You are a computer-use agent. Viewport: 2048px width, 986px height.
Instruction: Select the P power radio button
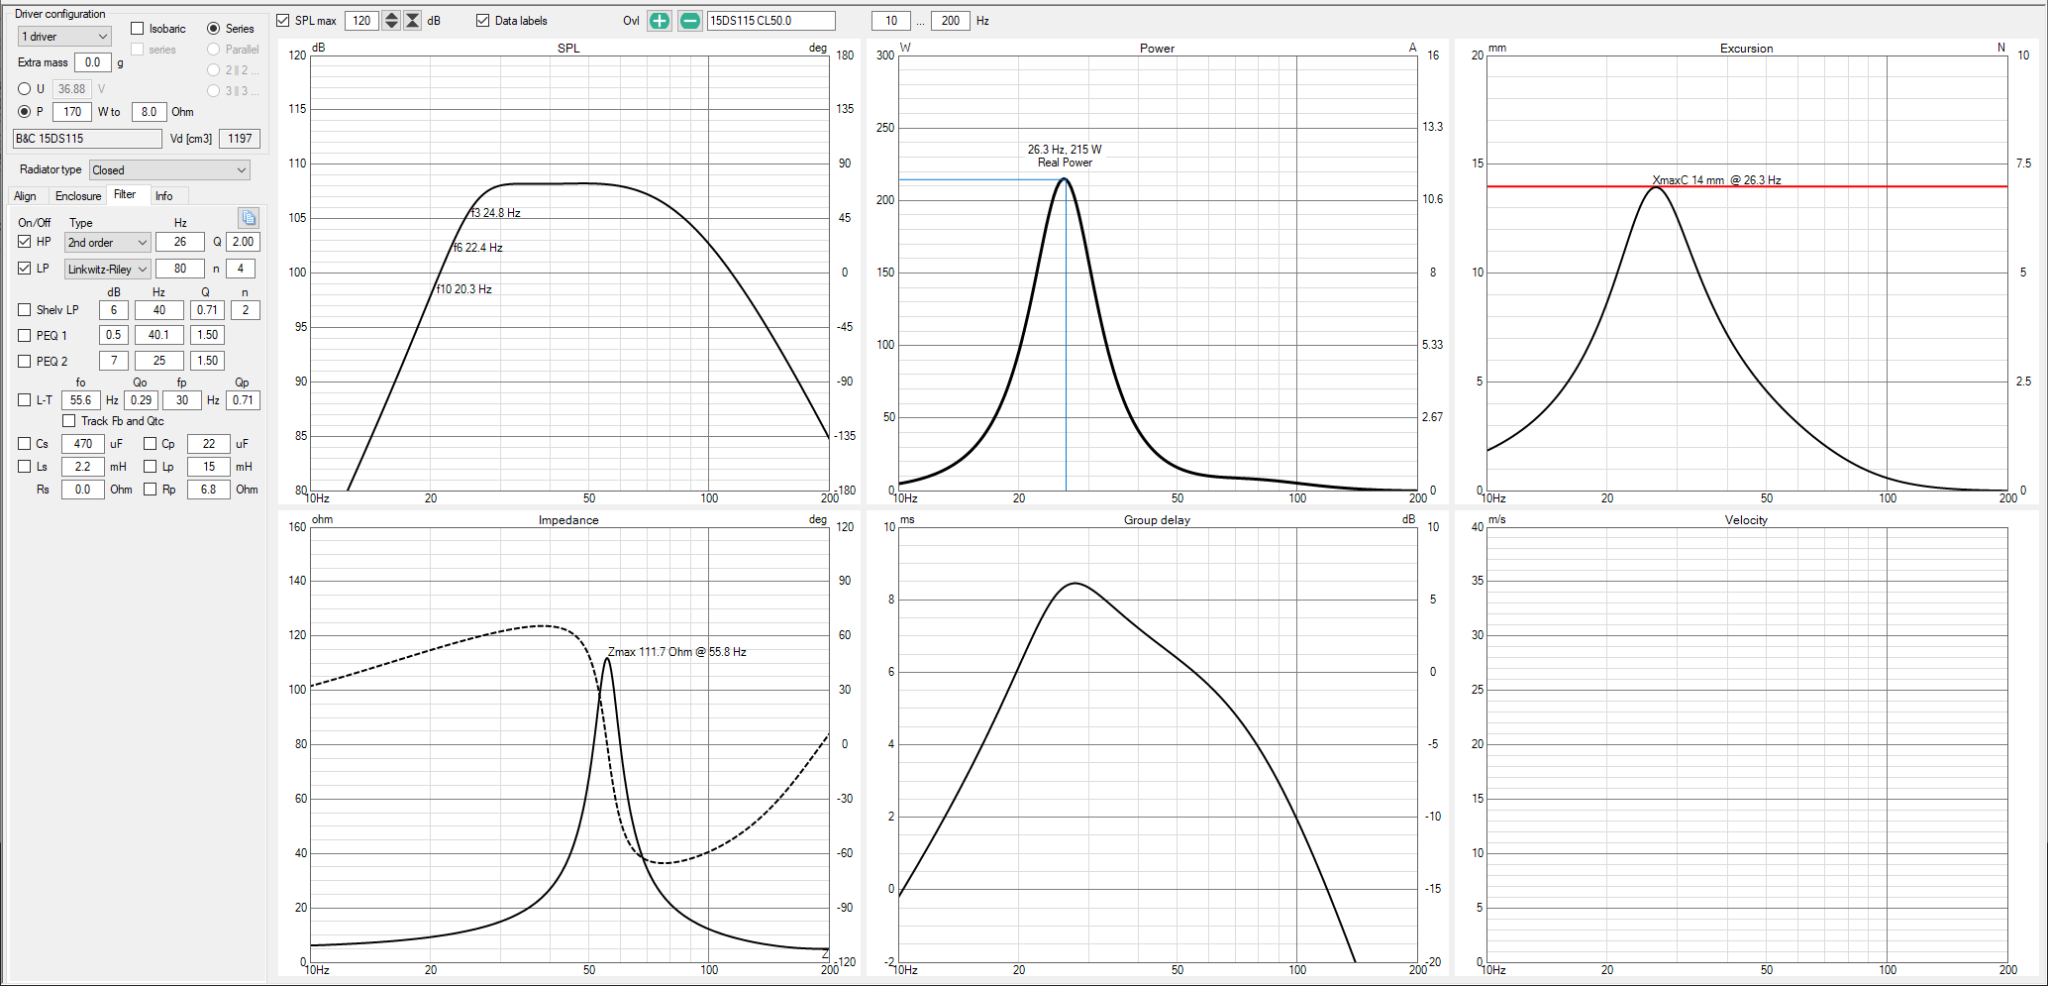[25, 112]
